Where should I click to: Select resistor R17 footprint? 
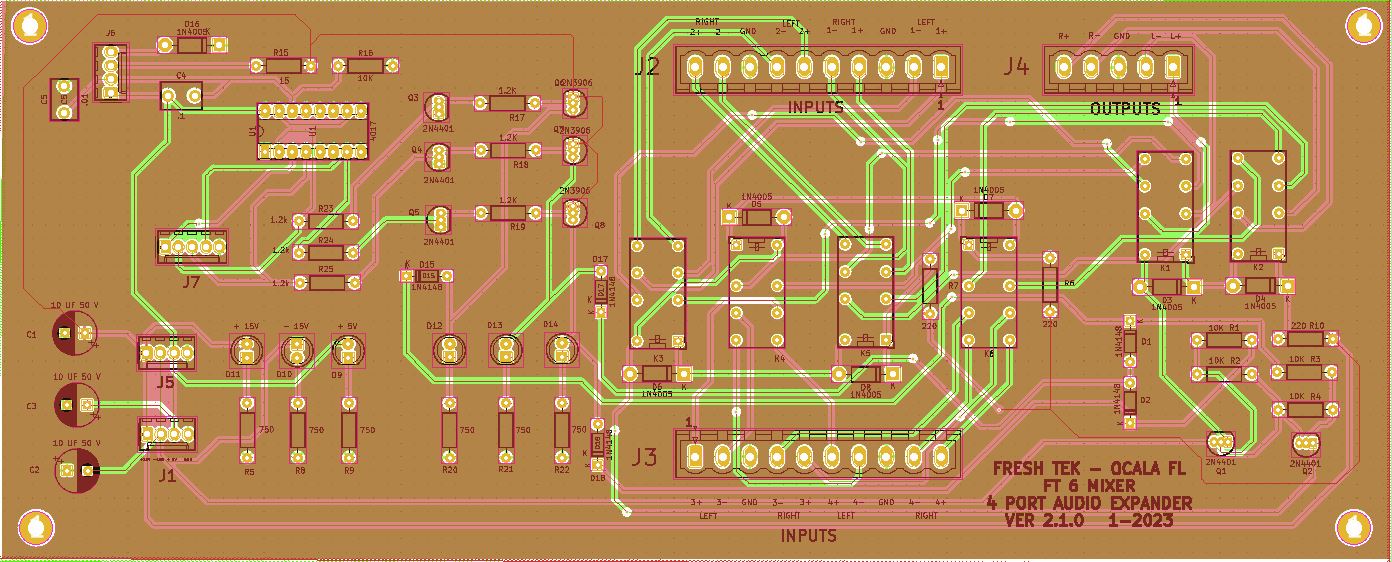click(x=508, y=102)
